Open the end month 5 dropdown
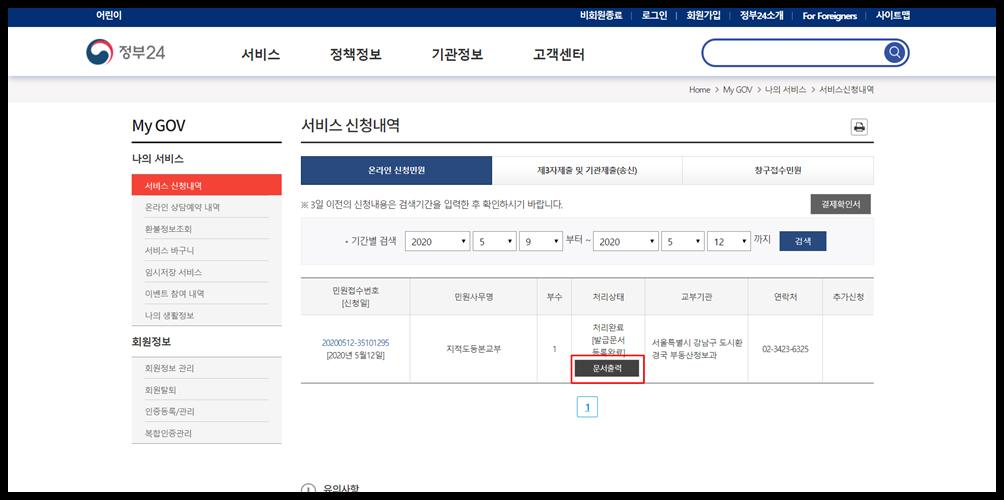The image size is (1004, 500). point(683,241)
